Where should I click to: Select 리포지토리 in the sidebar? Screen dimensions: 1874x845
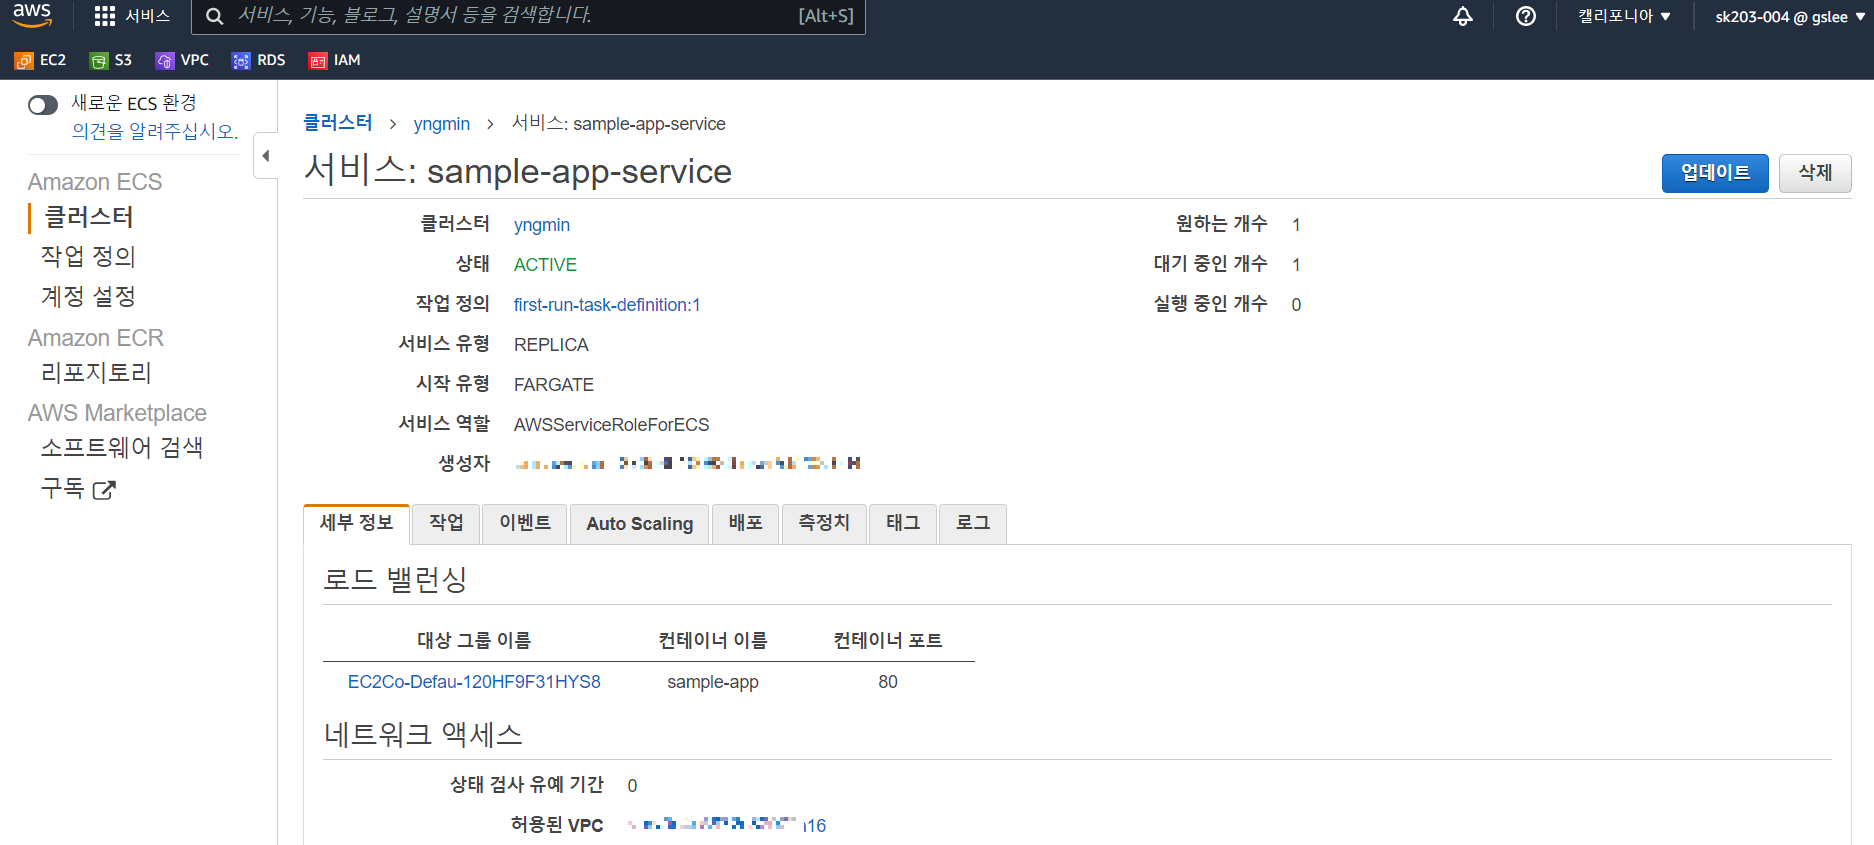(96, 373)
